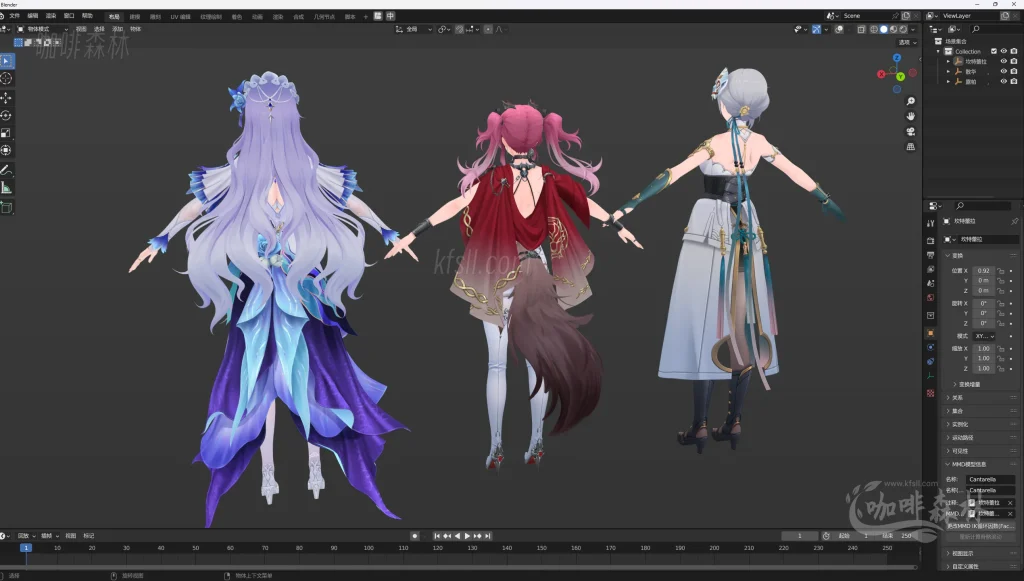This screenshot has height=581, width=1024.
Task: Open the Window menu (窗口)
Action: 69,16
